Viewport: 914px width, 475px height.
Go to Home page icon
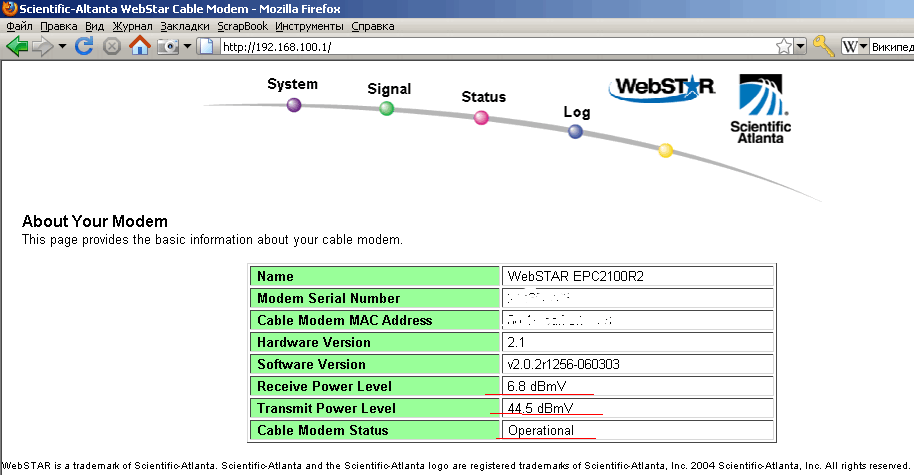[x=139, y=46]
